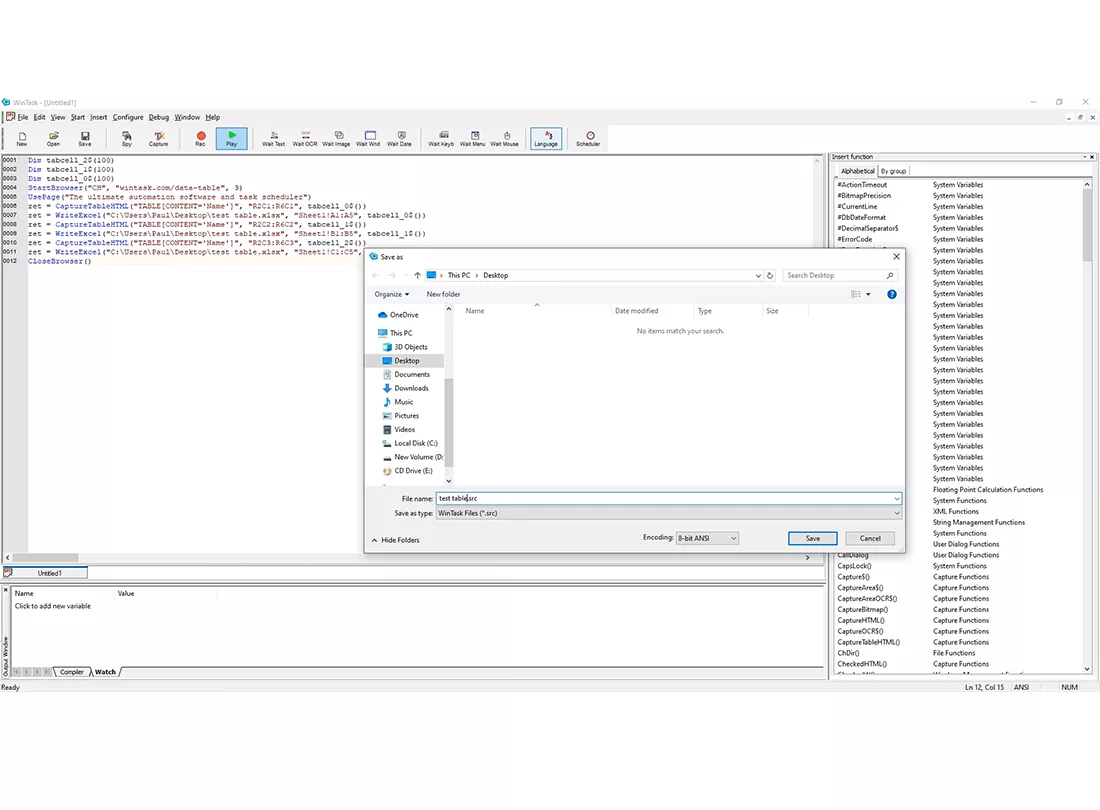Switch to the Alphabetical tab
The height and width of the screenshot is (810, 1100).
(857, 171)
